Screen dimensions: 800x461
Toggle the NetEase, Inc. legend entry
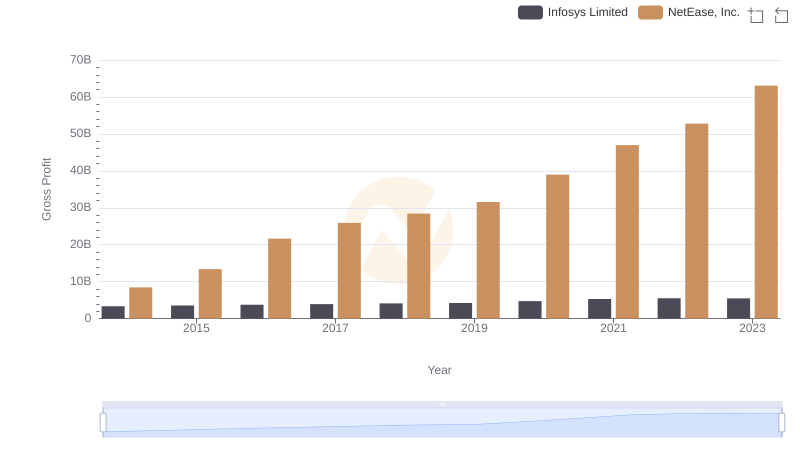point(689,12)
